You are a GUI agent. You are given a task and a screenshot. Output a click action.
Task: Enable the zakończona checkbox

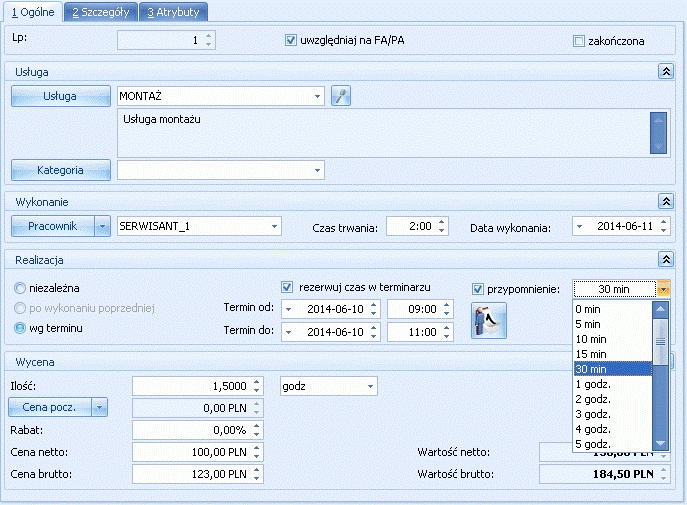[579, 41]
